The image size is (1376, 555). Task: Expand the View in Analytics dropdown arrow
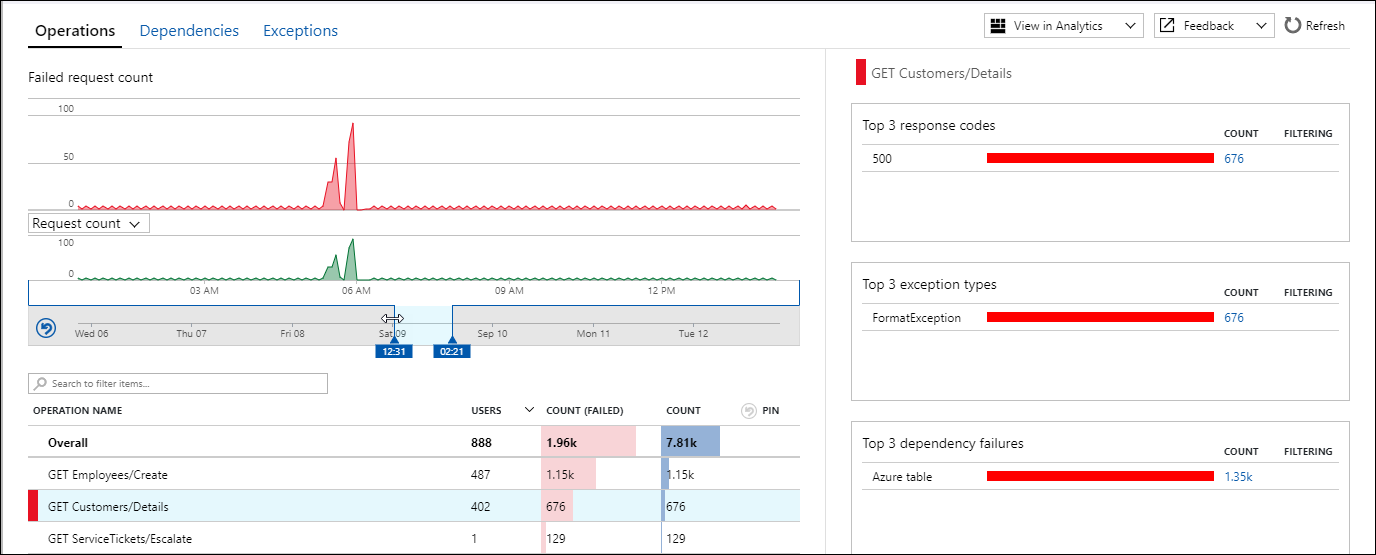point(1130,26)
